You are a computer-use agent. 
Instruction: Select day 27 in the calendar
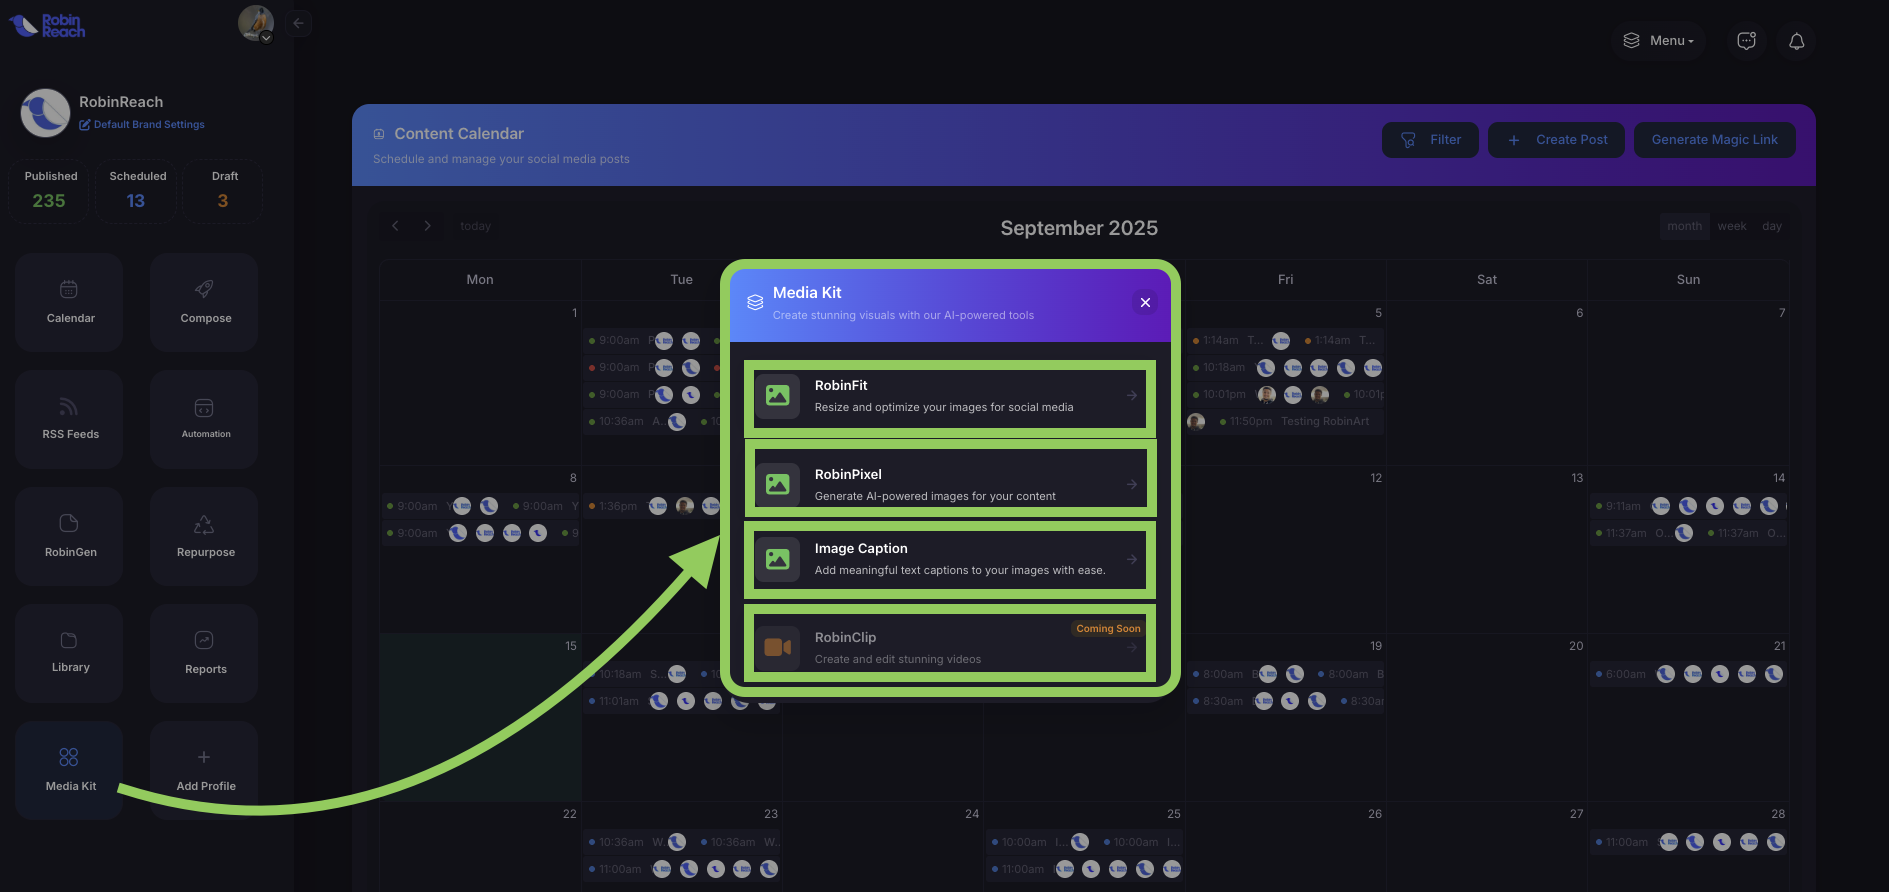coord(1577,814)
